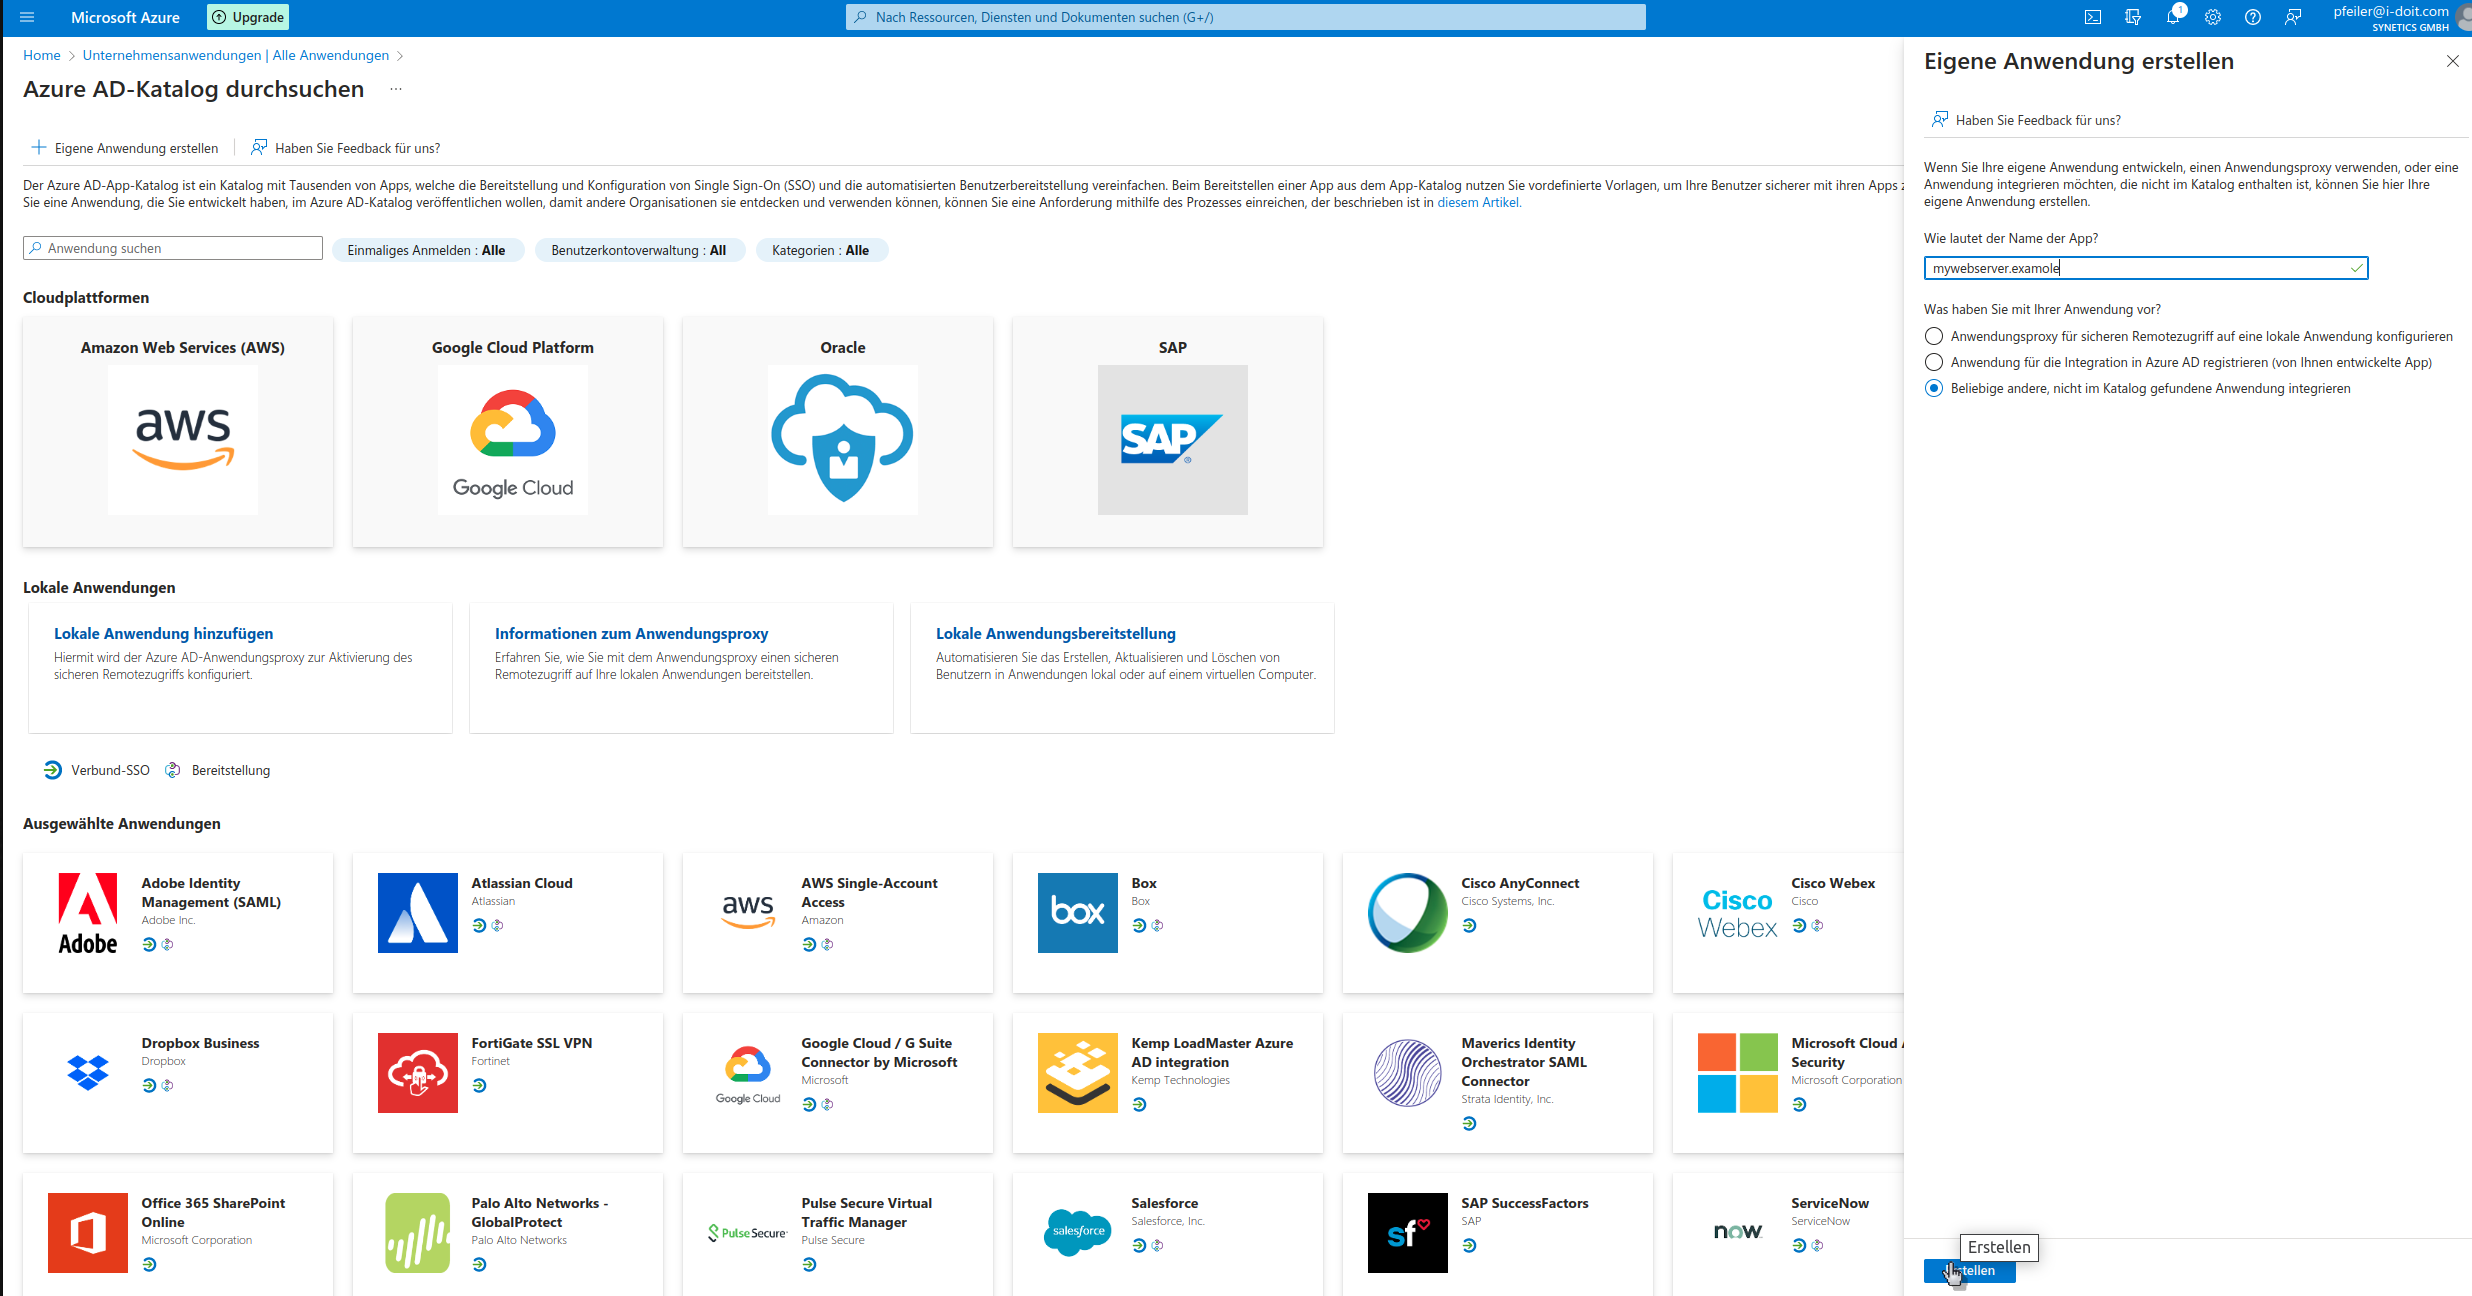Click the app name input field
This screenshot has width=2472, height=1296.
pos(2145,268)
